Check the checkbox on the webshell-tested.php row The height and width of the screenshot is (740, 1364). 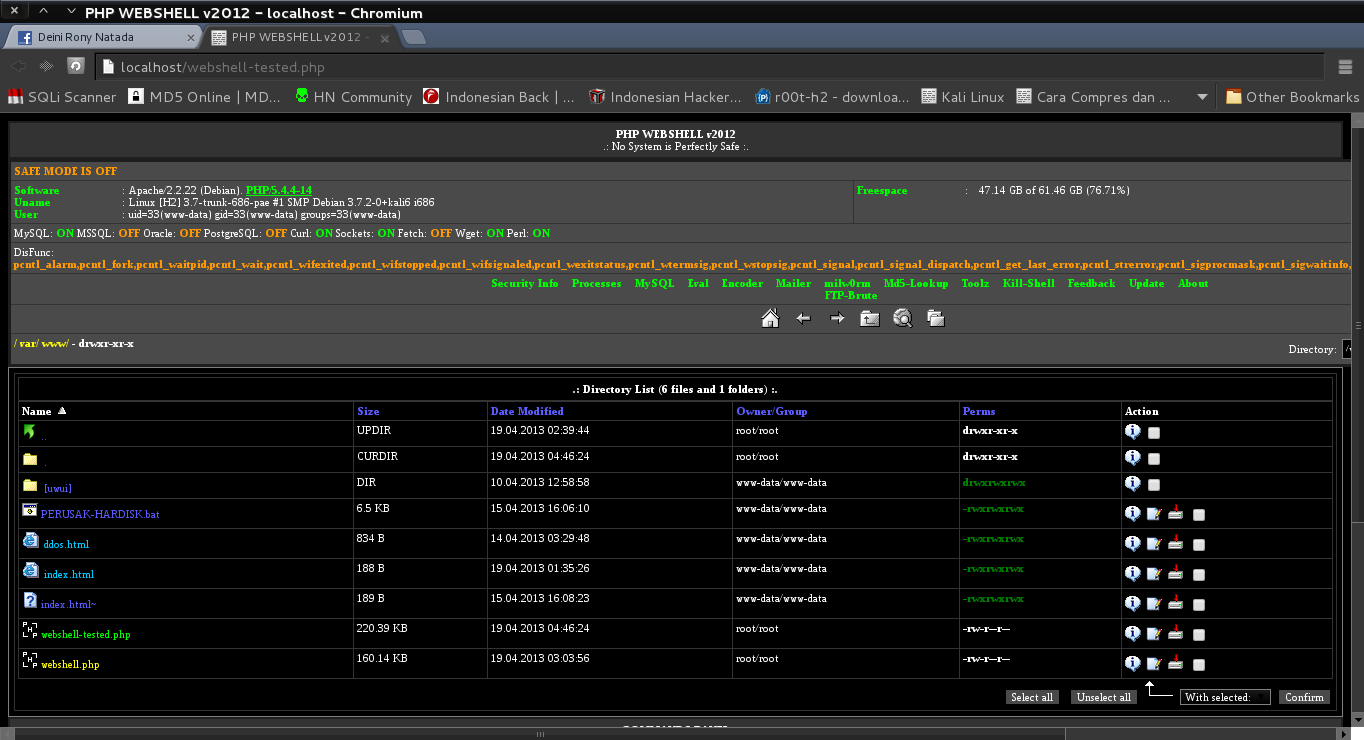tap(1199, 633)
